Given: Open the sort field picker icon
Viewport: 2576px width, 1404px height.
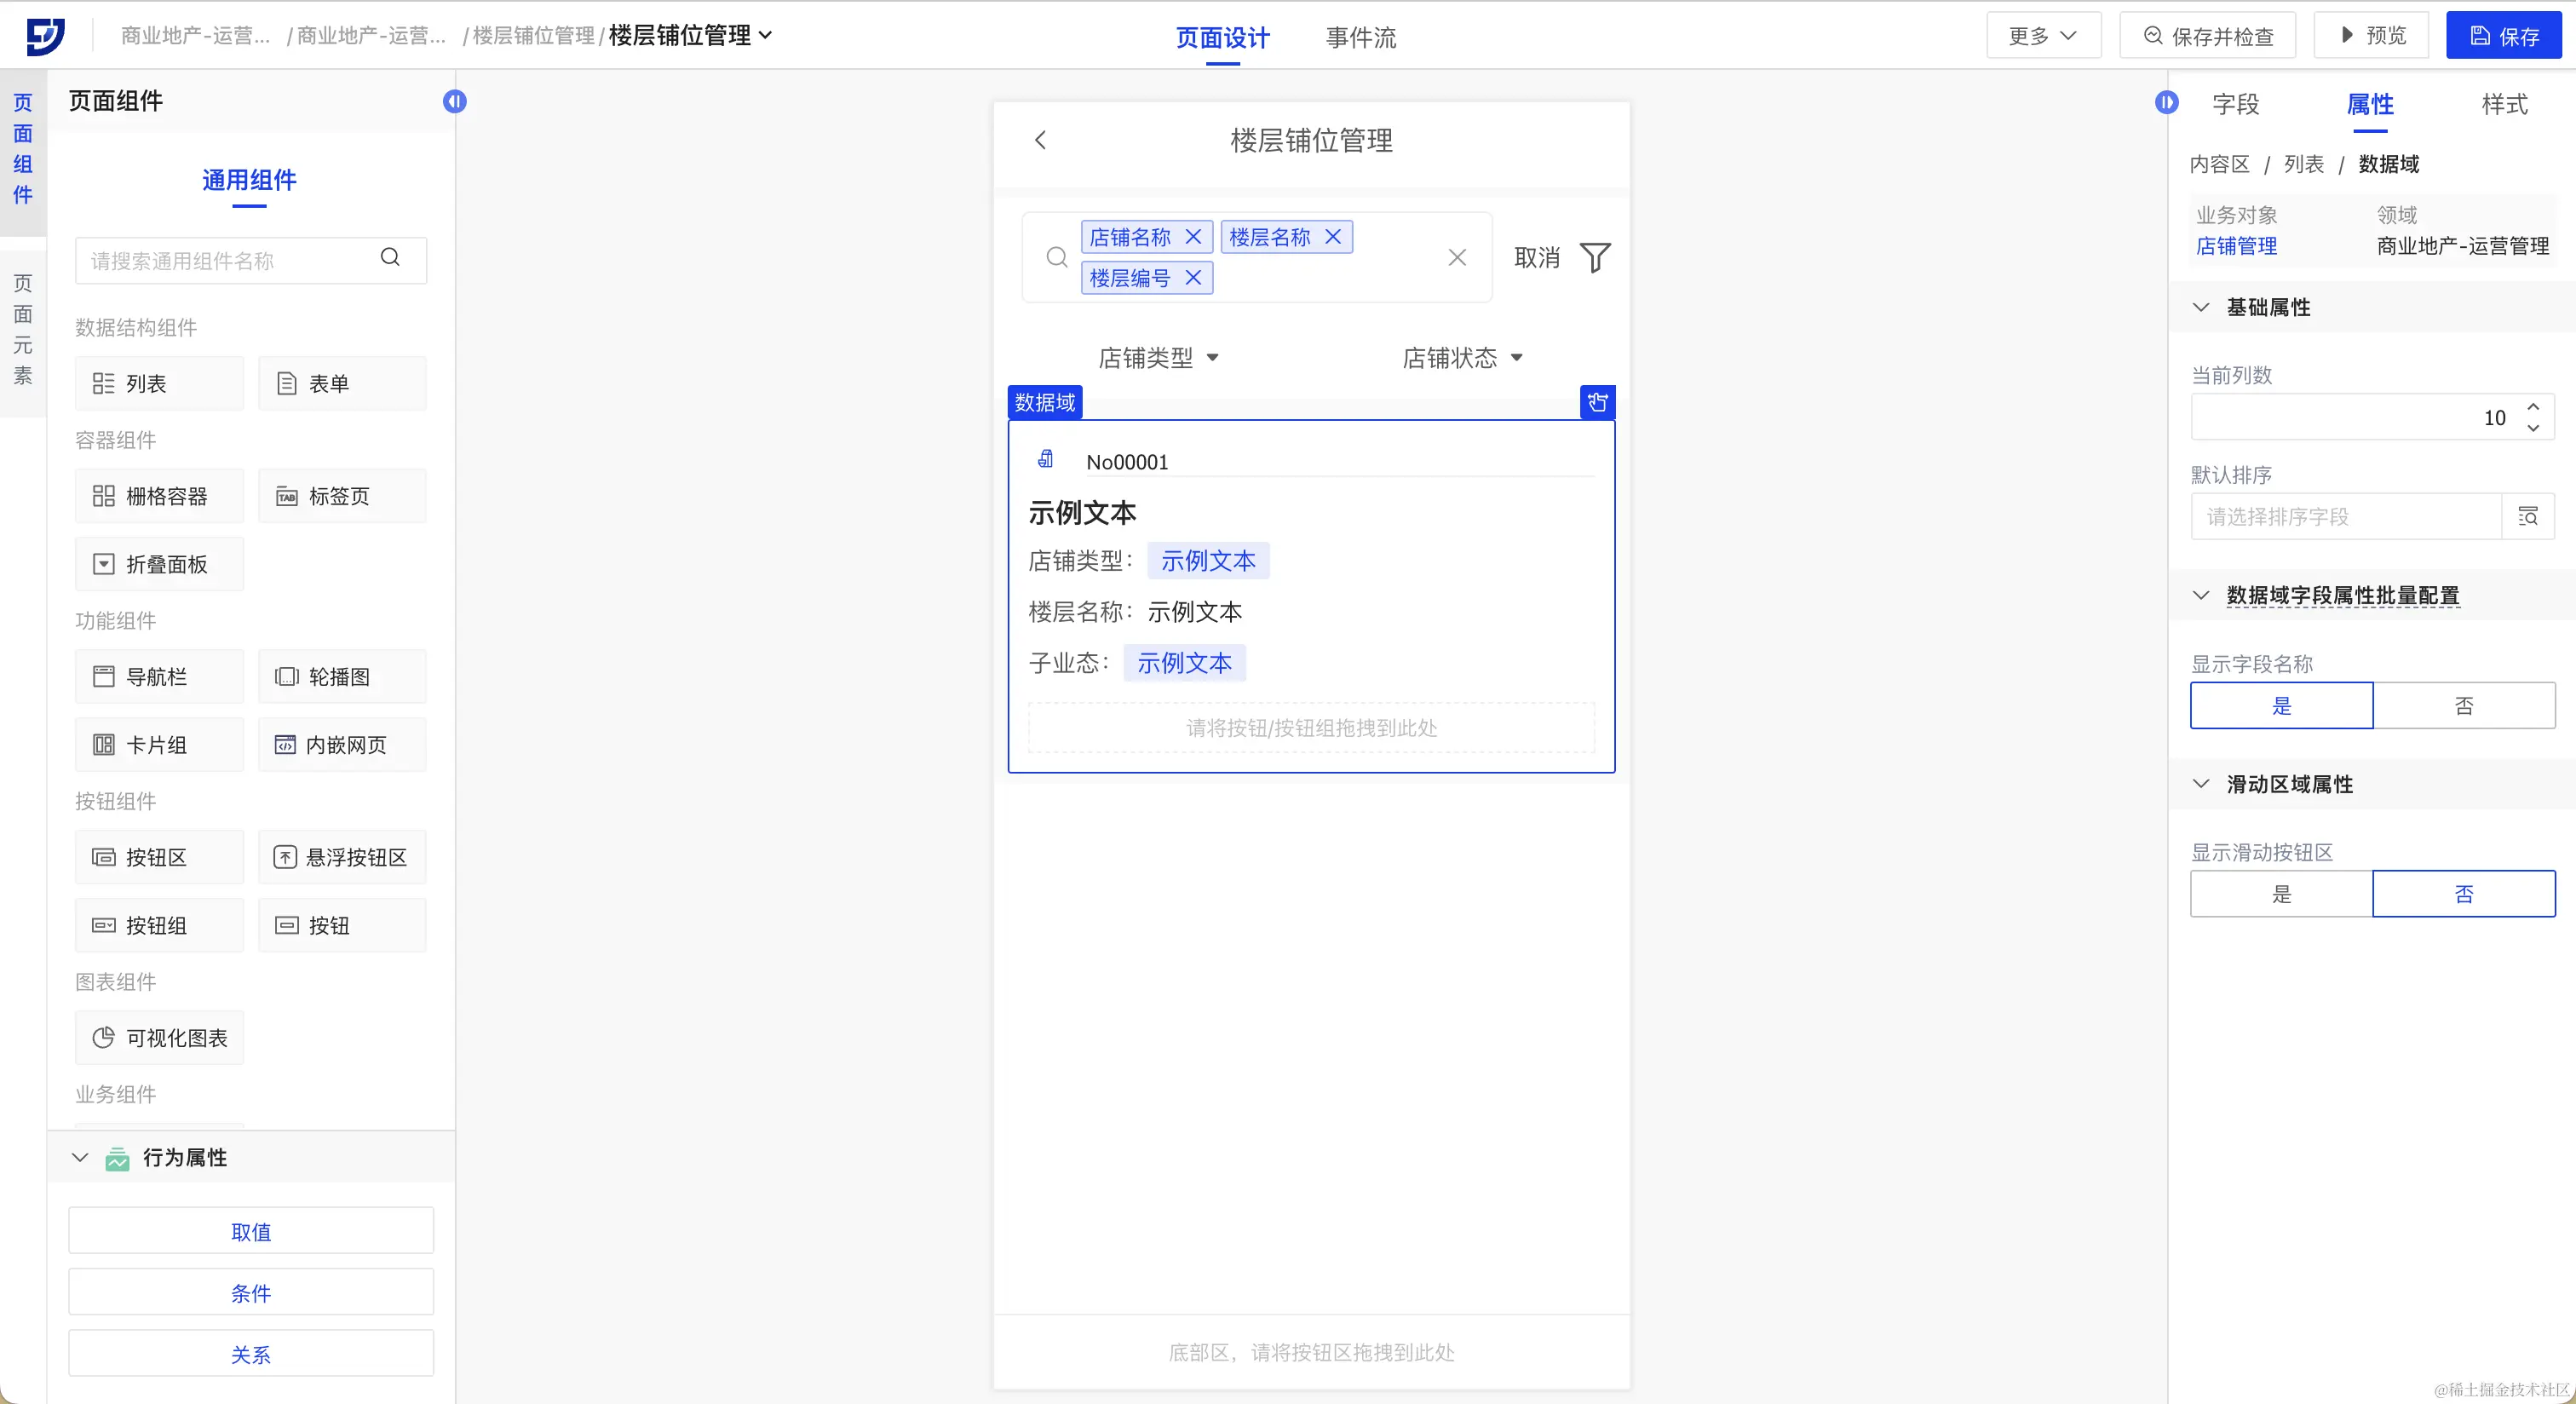Looking at the screenshot, I should pos(2527,516).
